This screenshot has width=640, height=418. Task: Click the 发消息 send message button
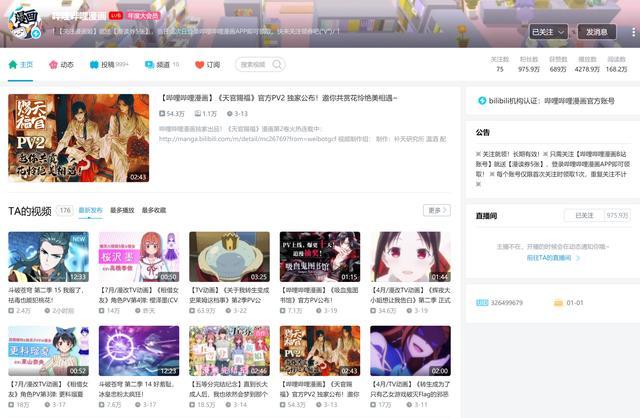coord(597,32)
